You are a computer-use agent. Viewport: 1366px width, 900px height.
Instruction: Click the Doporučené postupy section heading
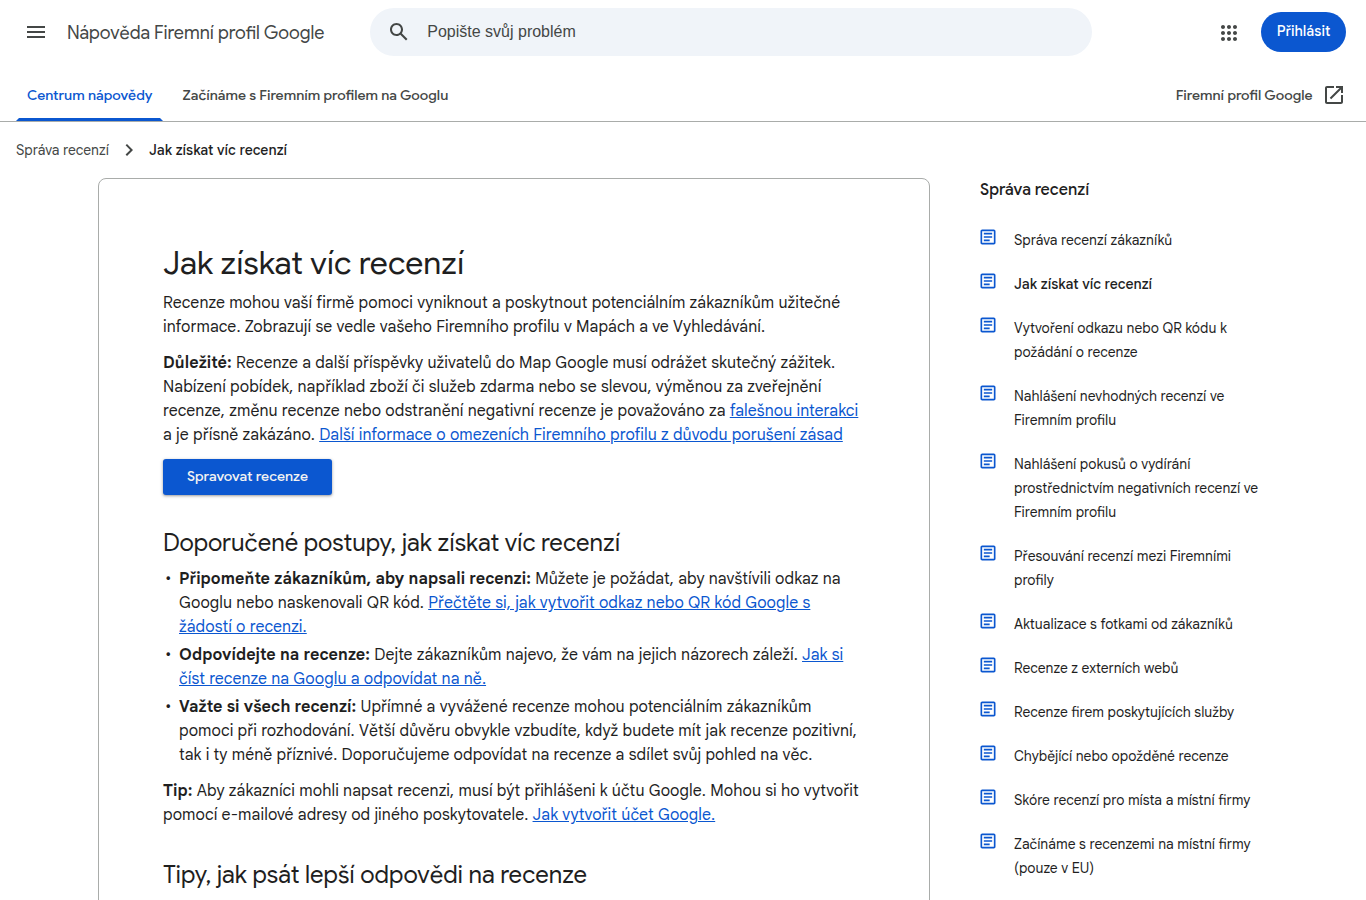391,543
